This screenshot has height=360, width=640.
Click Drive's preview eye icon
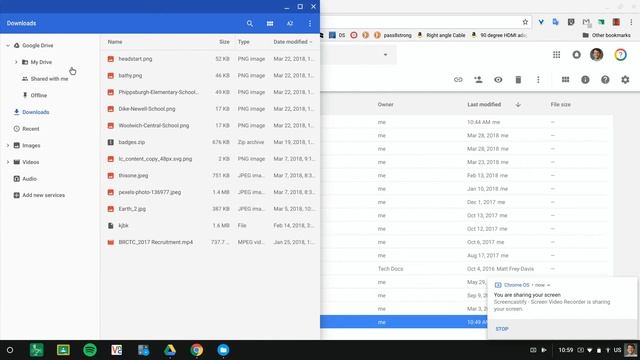pyautogui.click(x=498, y=80)
